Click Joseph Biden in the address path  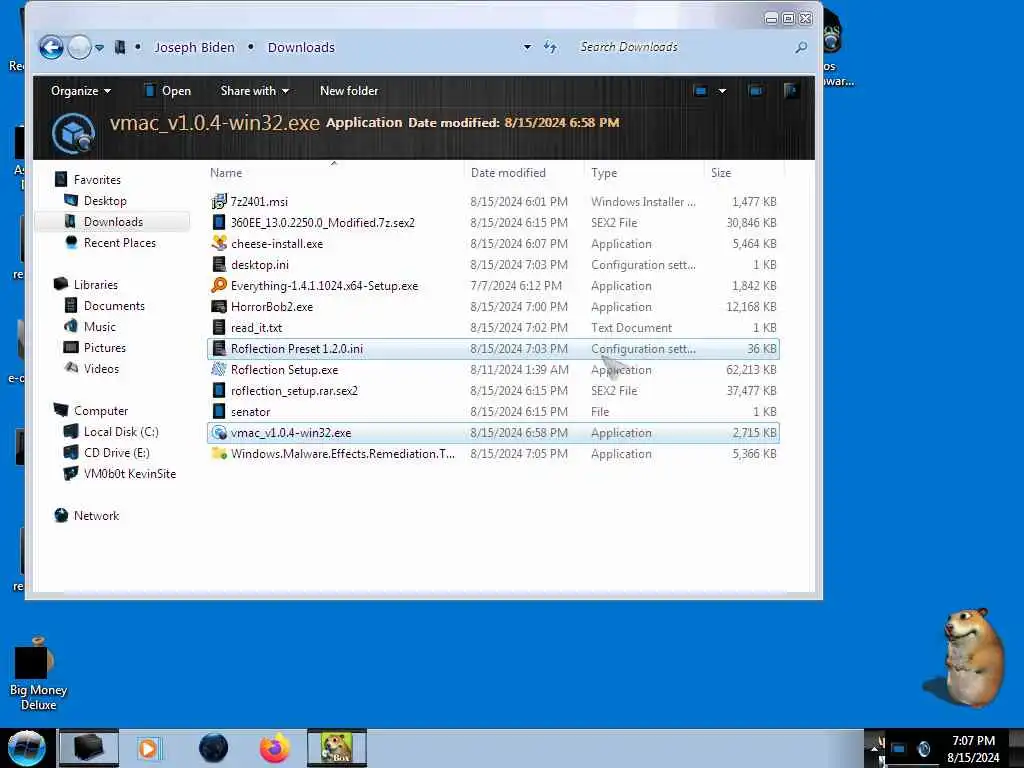194,47
